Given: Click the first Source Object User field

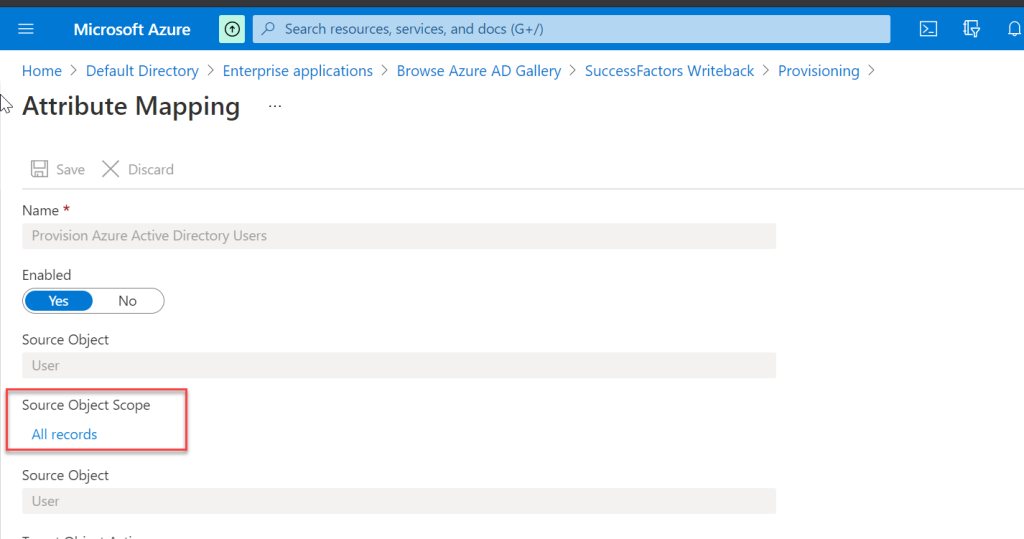Looking at the screenshot, I should tap(399, 365).
